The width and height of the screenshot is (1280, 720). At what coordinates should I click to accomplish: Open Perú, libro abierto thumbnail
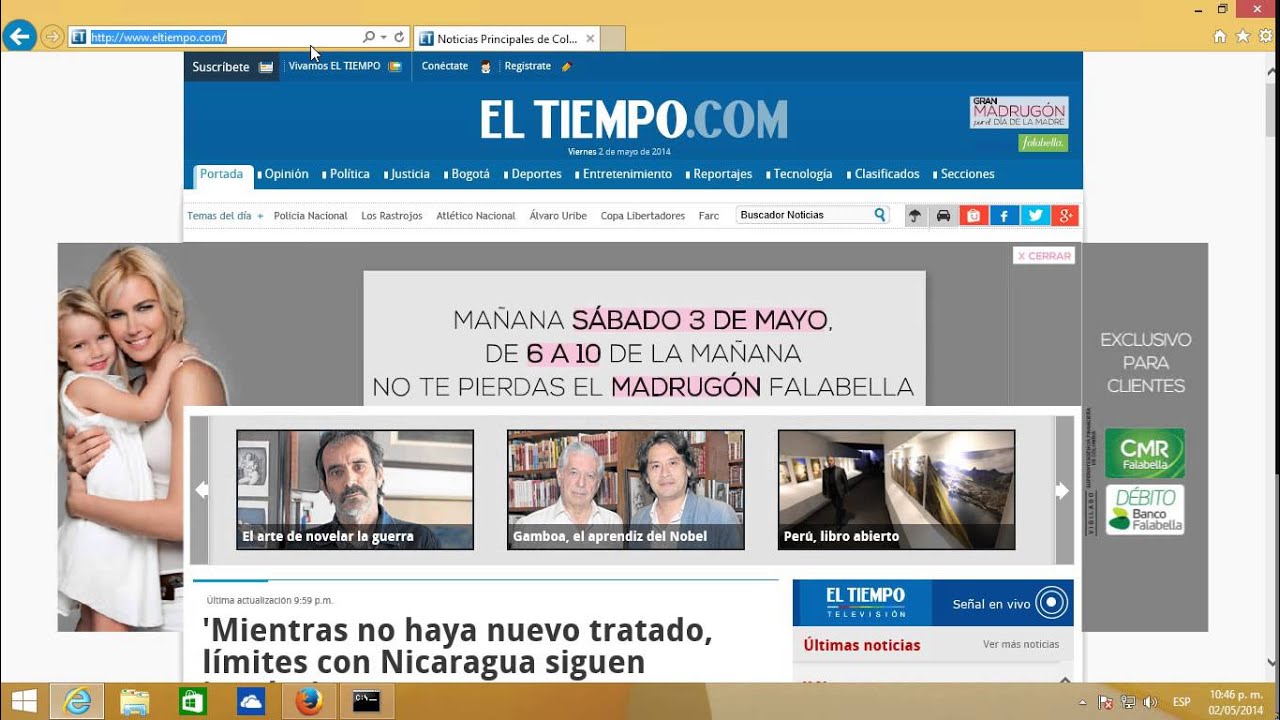pos(896,490)
